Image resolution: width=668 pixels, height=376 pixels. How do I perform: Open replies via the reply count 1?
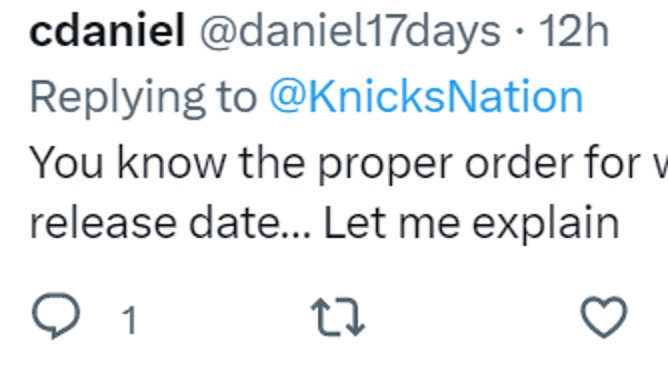(129, 320)
